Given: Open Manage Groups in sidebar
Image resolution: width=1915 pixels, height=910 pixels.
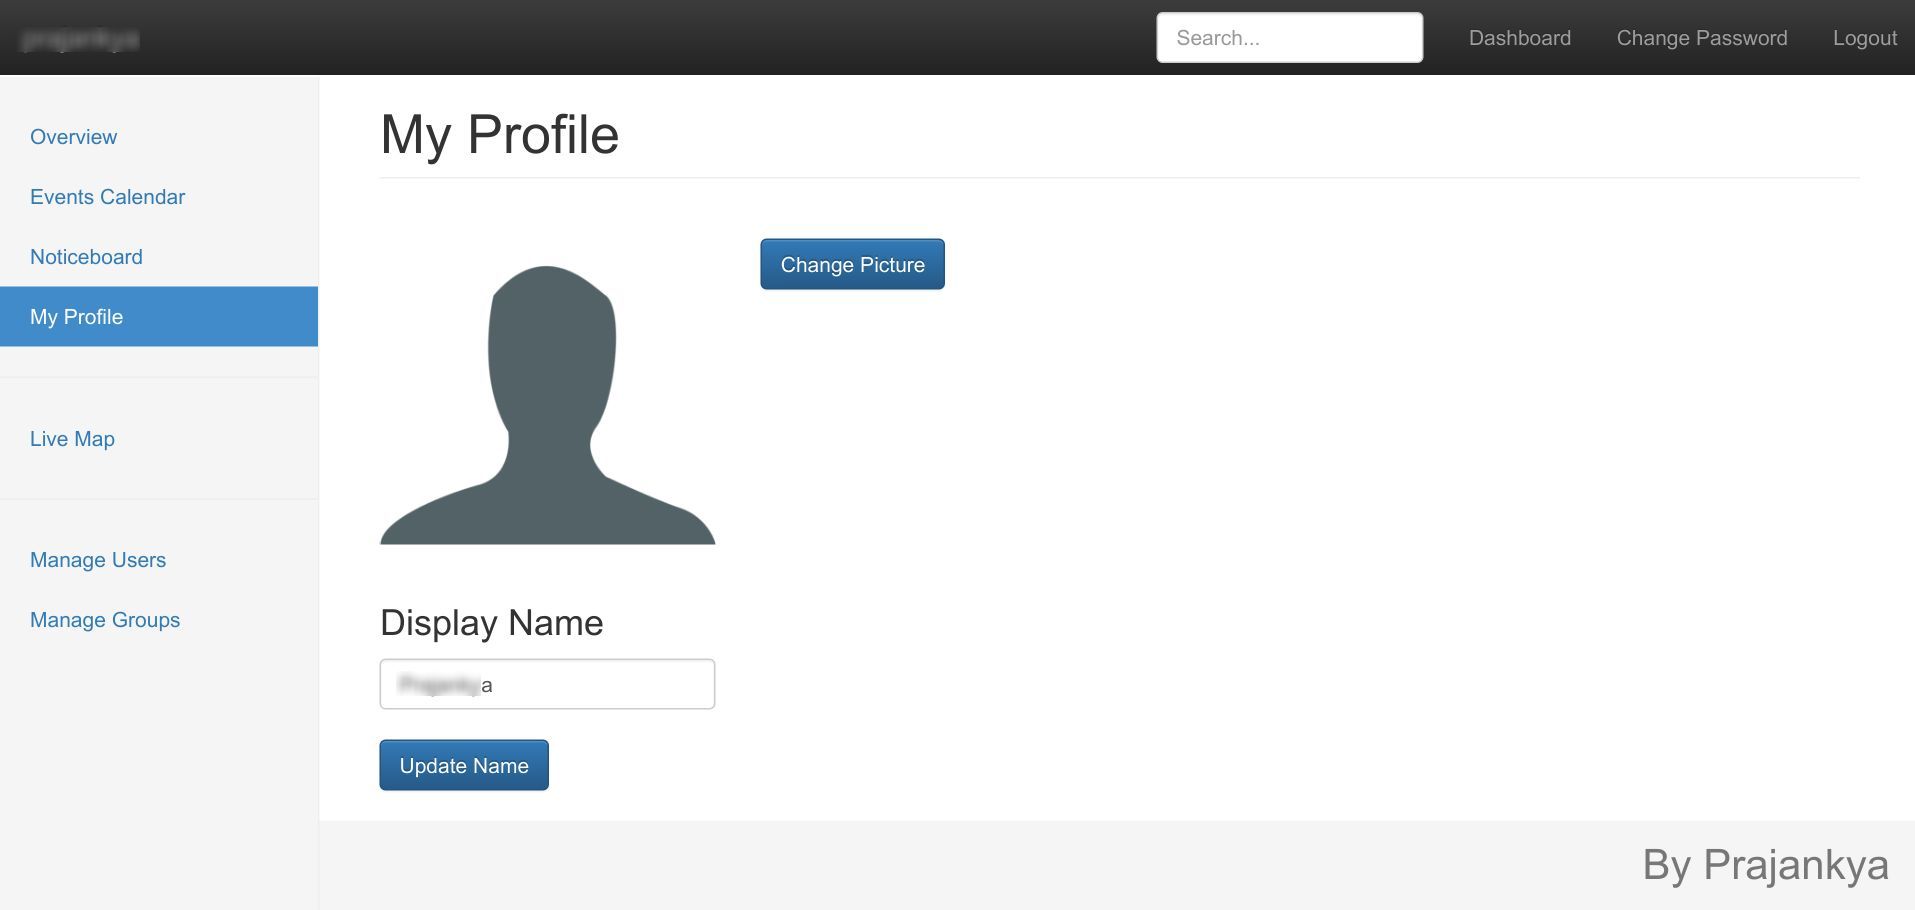Looking at the screenshot, I should click(x=105, y=620).
